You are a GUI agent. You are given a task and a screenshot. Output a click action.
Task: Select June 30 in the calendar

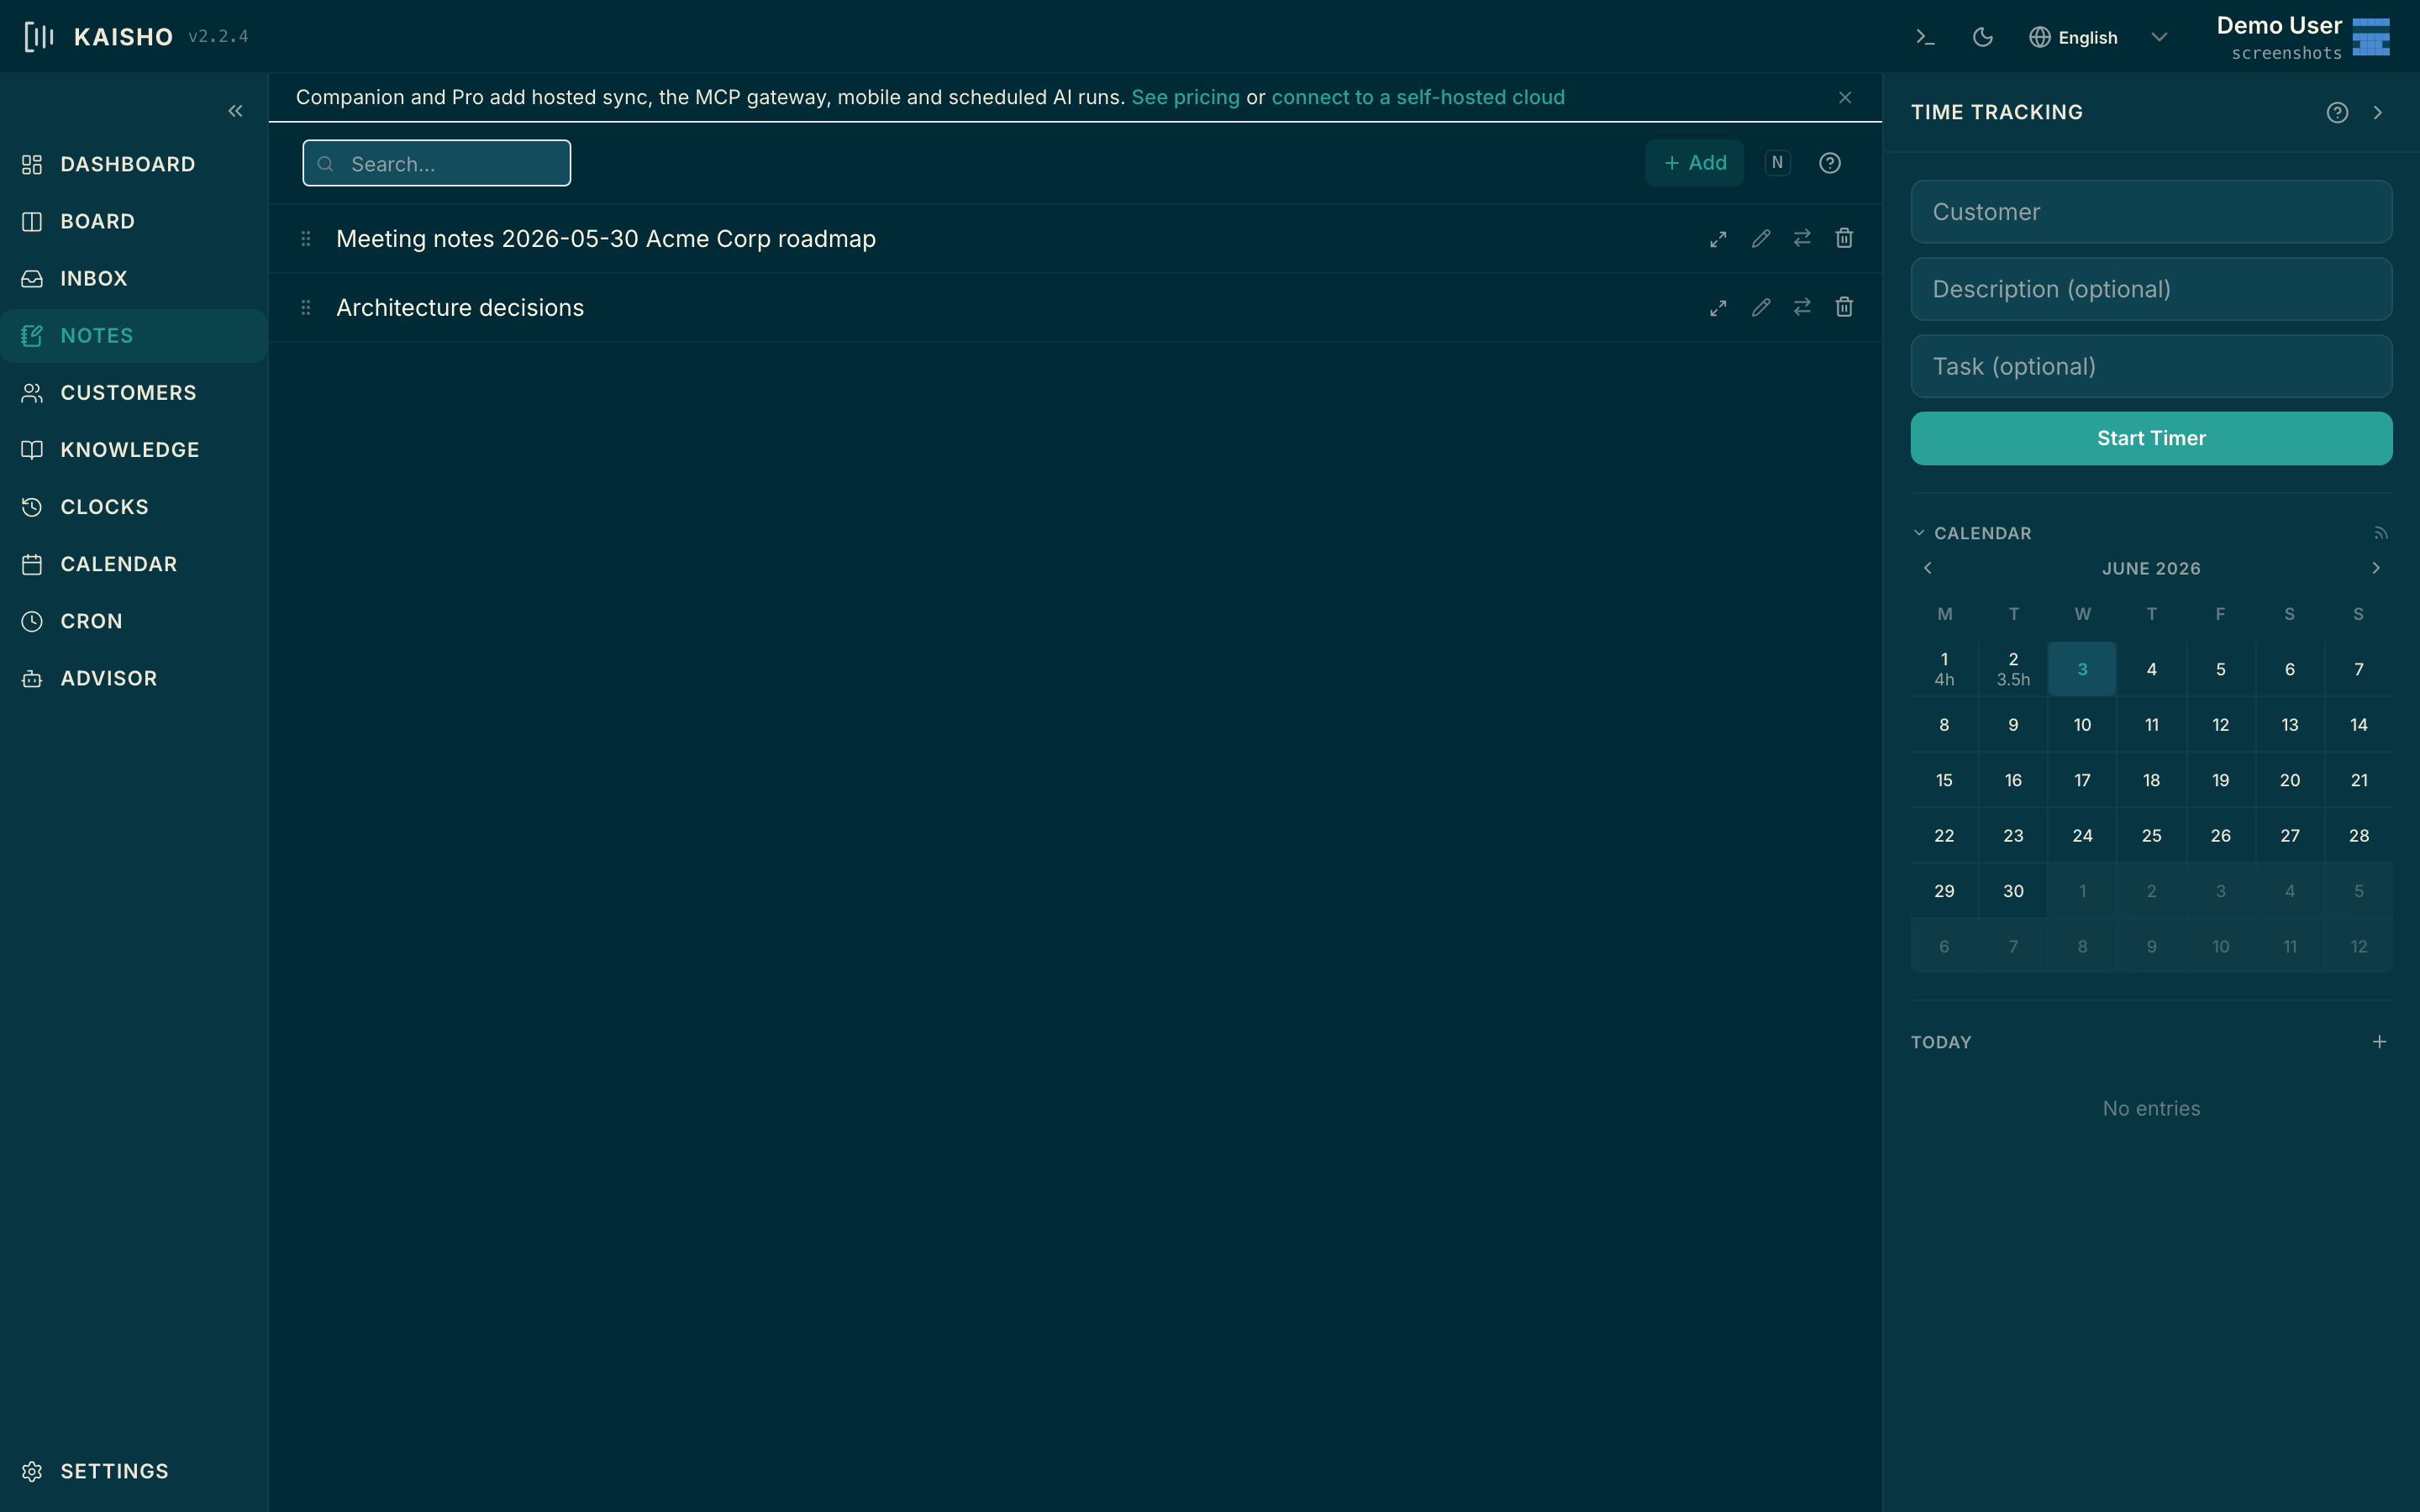pyautogui.click(x=2013, y=891)
